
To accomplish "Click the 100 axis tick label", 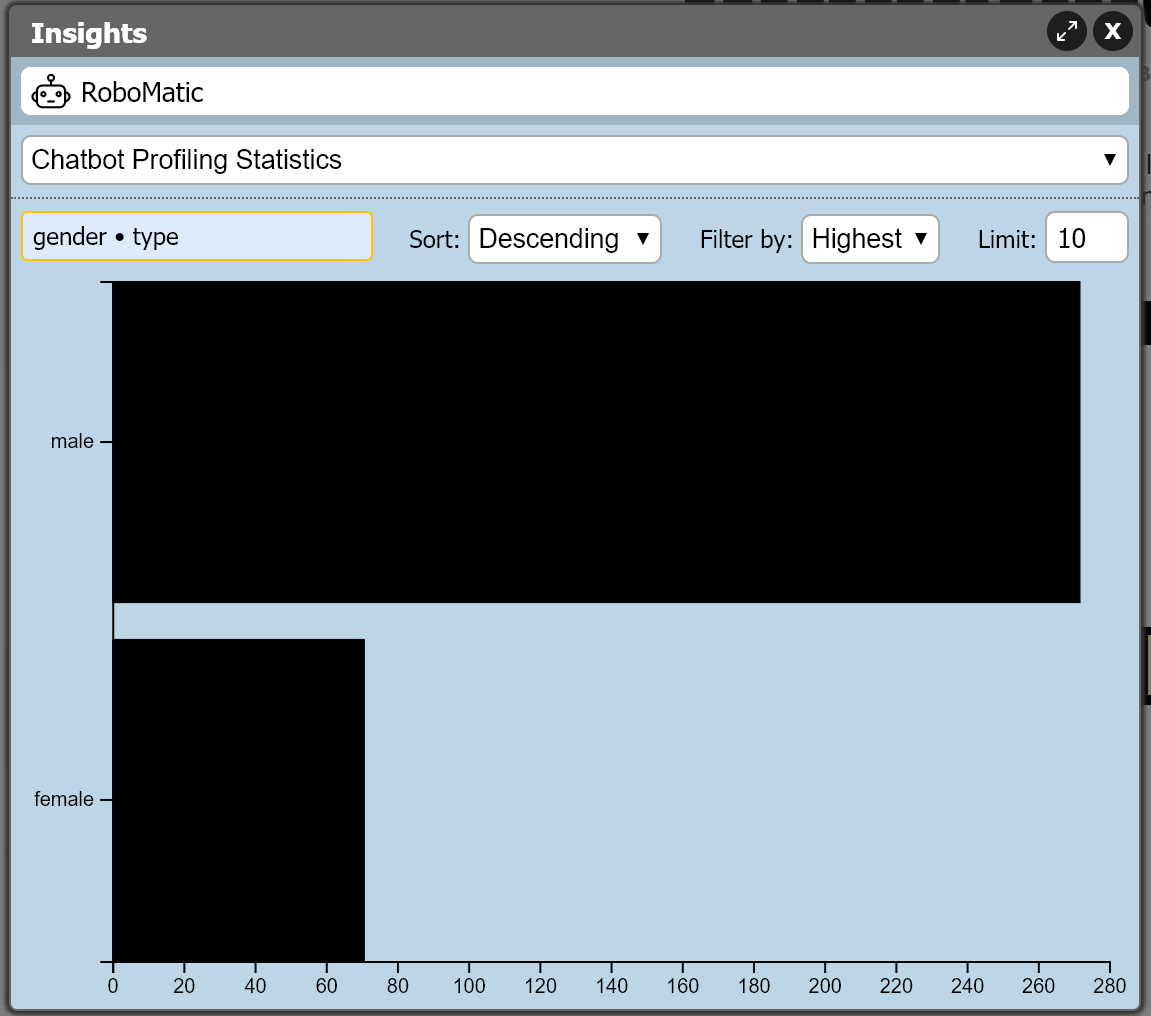I will pyautogui.click(x=469, y=986).
